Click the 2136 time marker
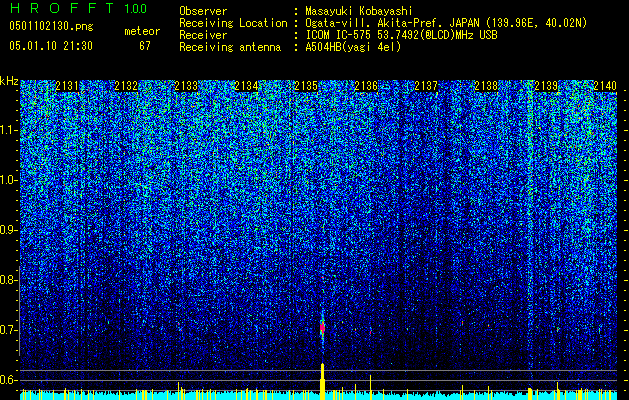The image size is (629, 400). pos(366,86)
